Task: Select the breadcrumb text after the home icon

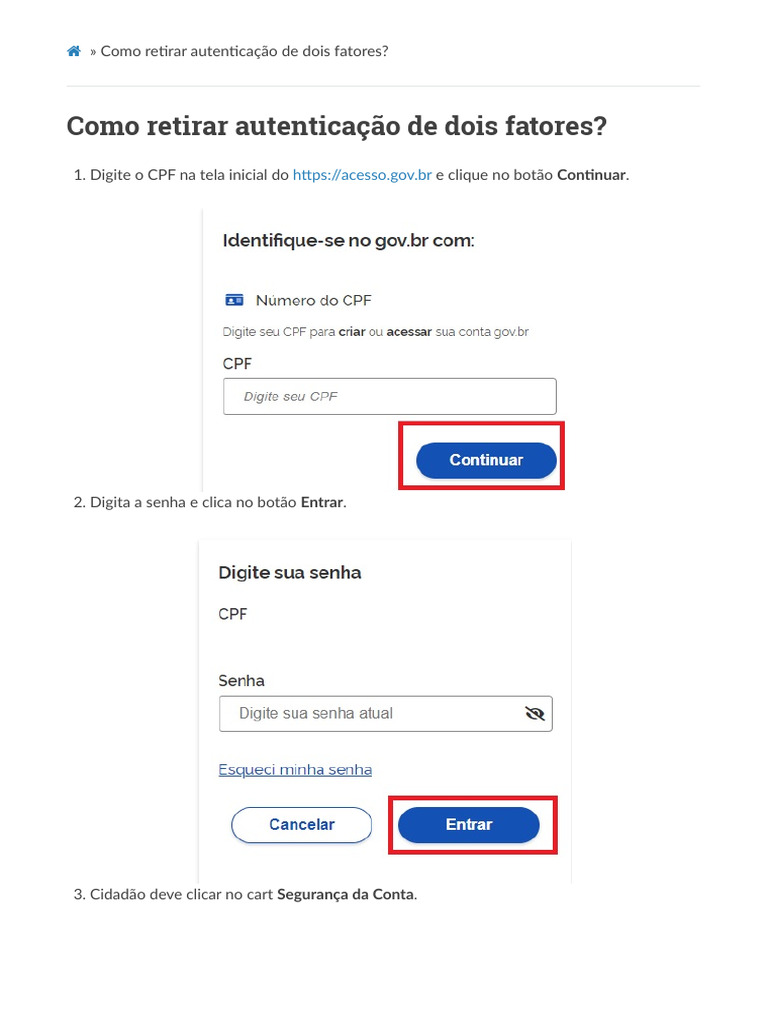Action: pyautogui.click(x=244, y=51)
